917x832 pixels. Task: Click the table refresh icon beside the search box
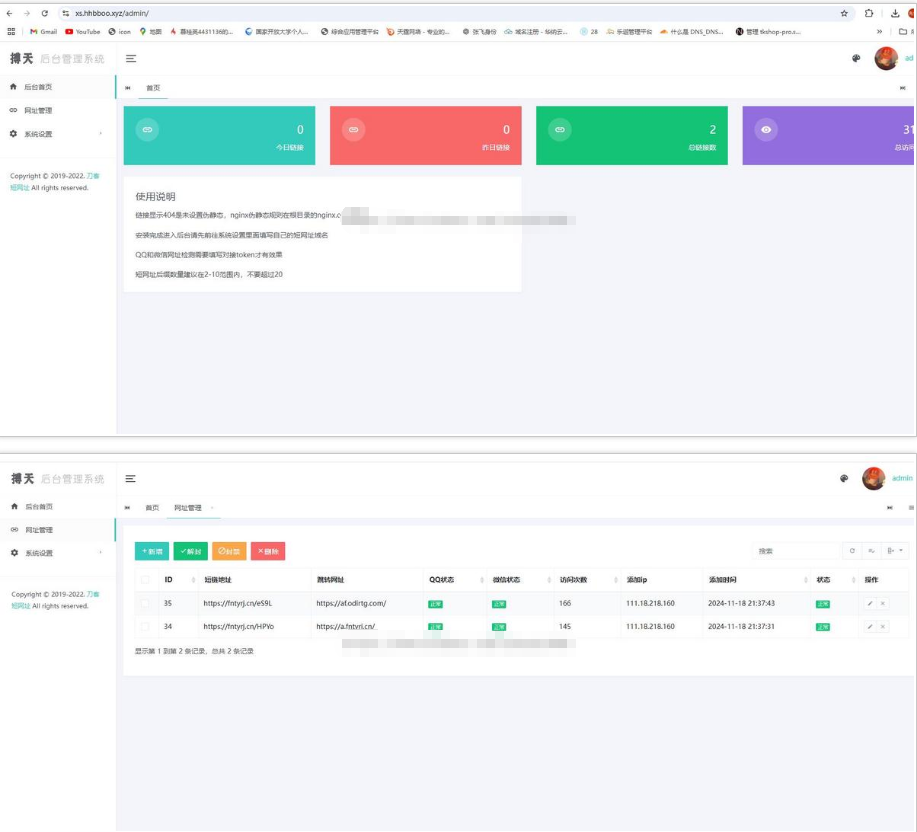(852, 551)
